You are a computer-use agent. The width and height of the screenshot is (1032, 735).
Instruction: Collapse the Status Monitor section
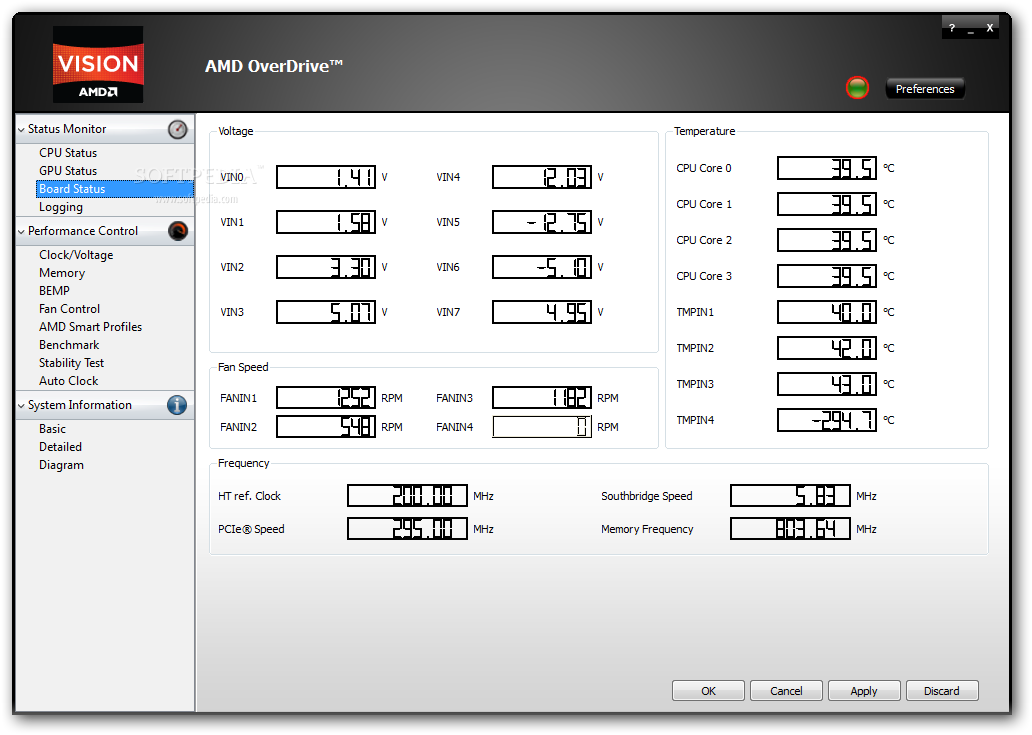tap(22, 130)
